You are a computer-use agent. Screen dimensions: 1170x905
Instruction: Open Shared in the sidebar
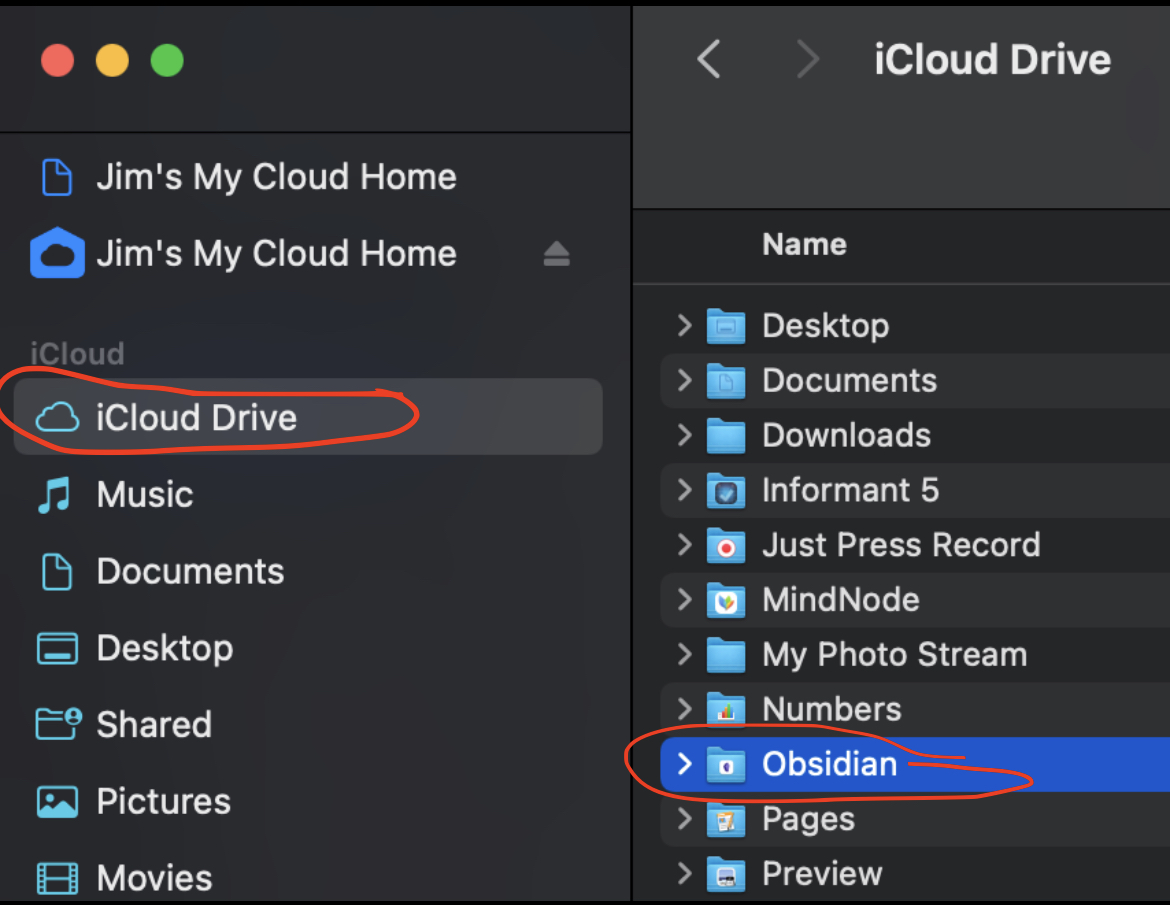click(x=154, y=724)
